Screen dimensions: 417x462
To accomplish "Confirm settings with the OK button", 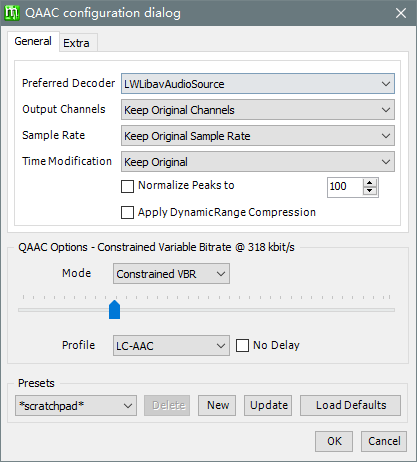I will pos(334,441).
